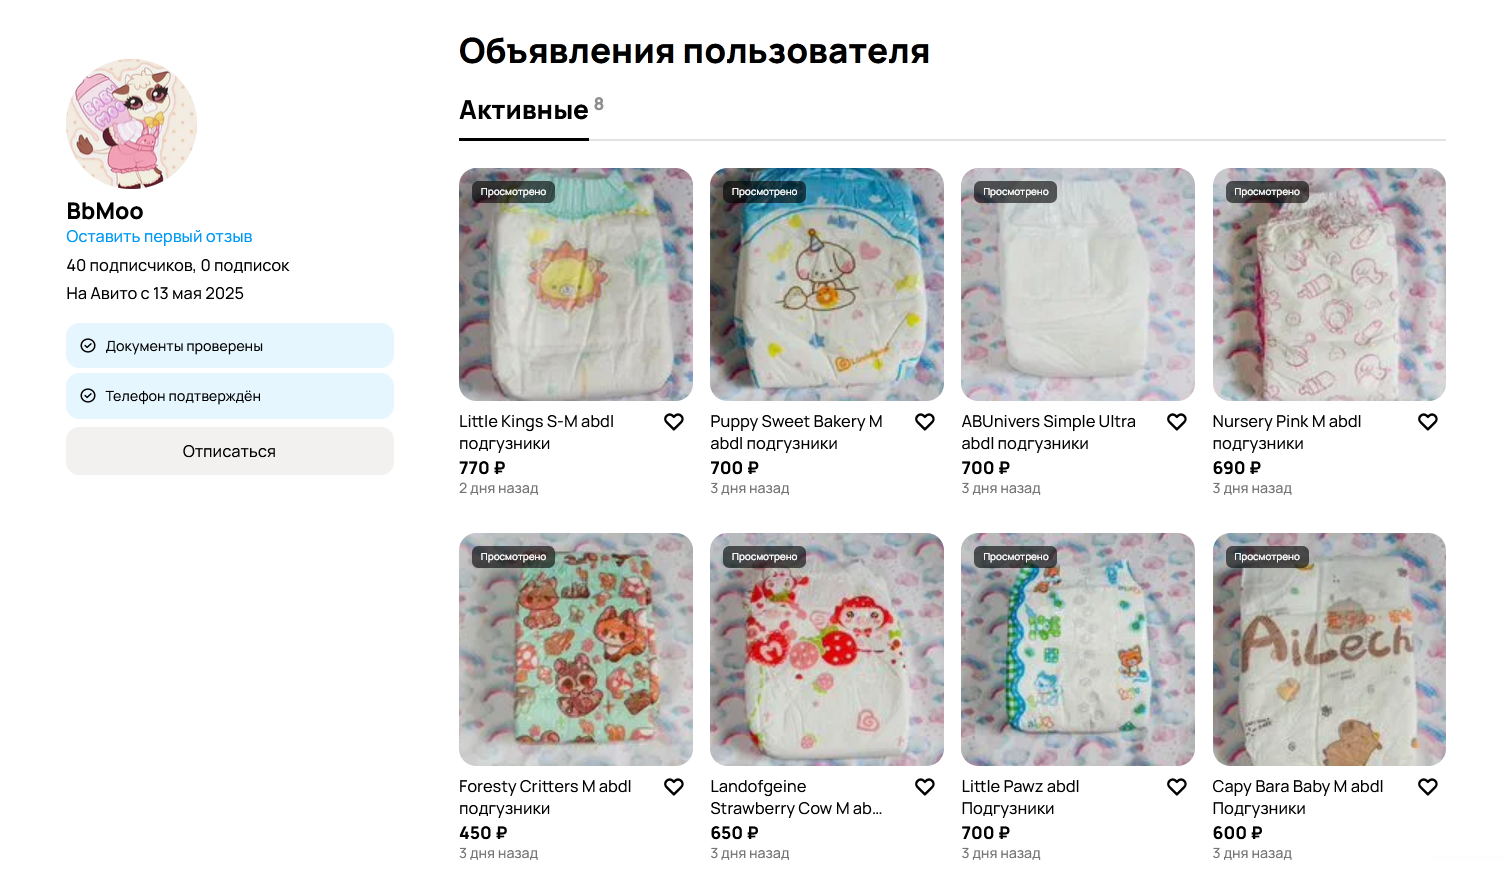Viewport: 1503px width, 880px height.
Task: Select the Активные tab
Action: pyautogui.click(x=524, y=110)
